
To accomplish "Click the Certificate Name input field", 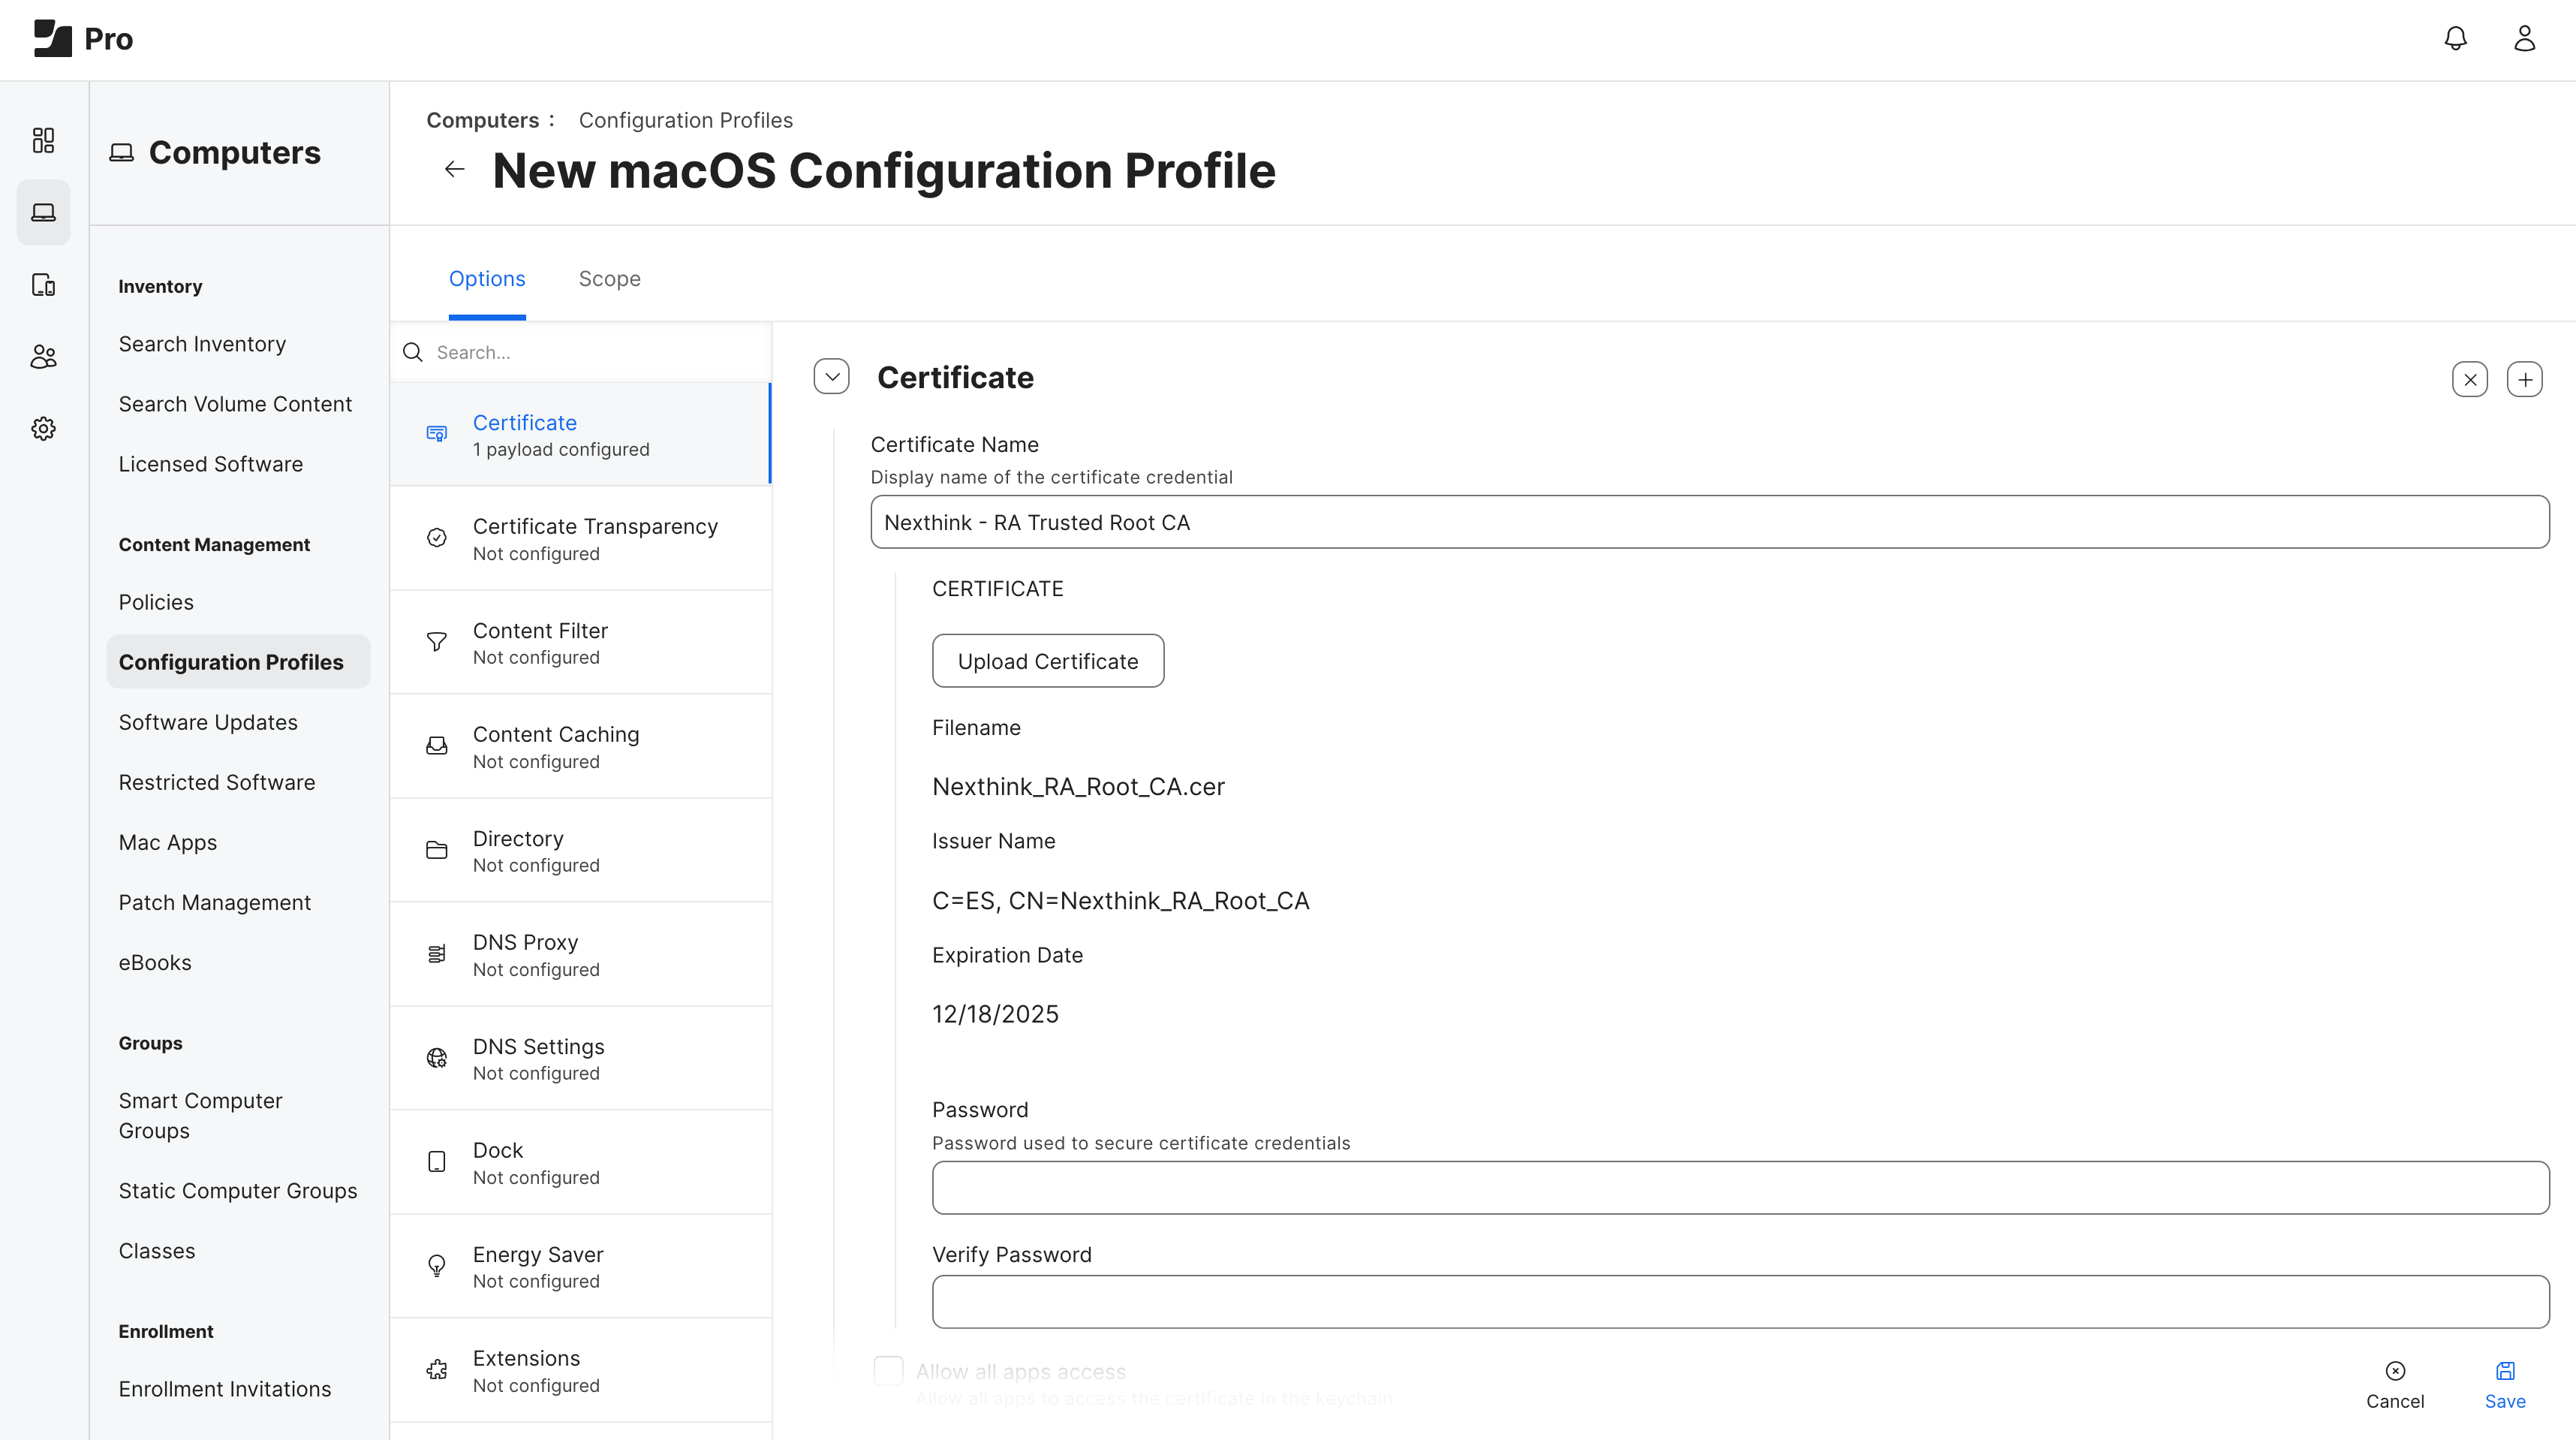I will tap(1709, 523).
